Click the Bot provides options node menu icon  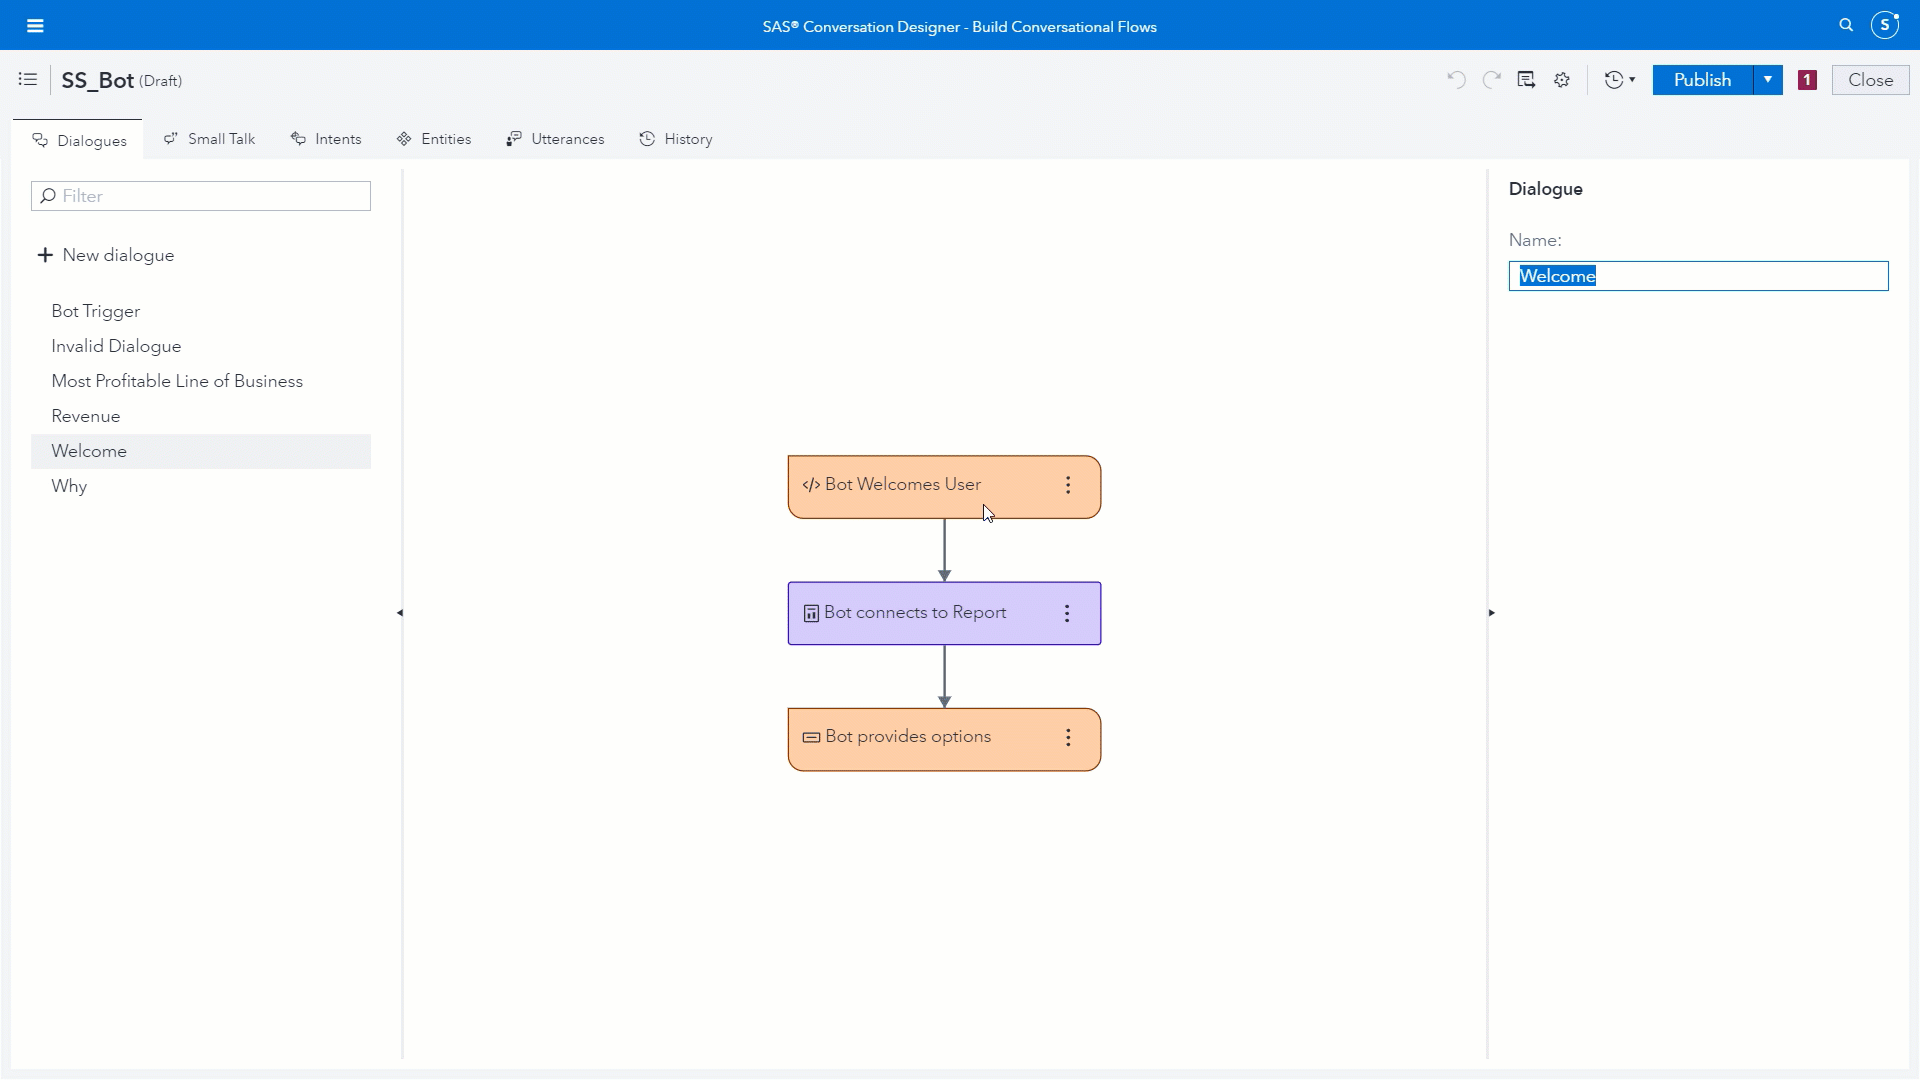[x=1068, y=736]
